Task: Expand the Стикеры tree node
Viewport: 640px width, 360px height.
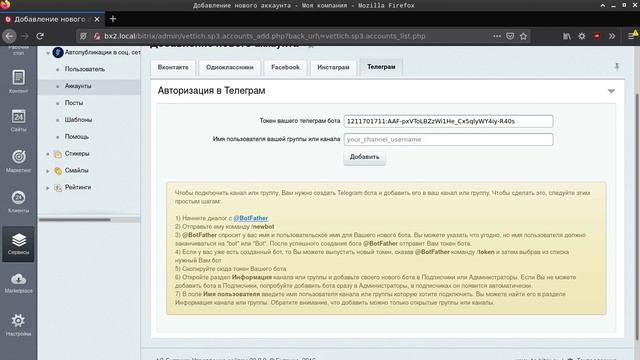Action: tap(48, 154)
